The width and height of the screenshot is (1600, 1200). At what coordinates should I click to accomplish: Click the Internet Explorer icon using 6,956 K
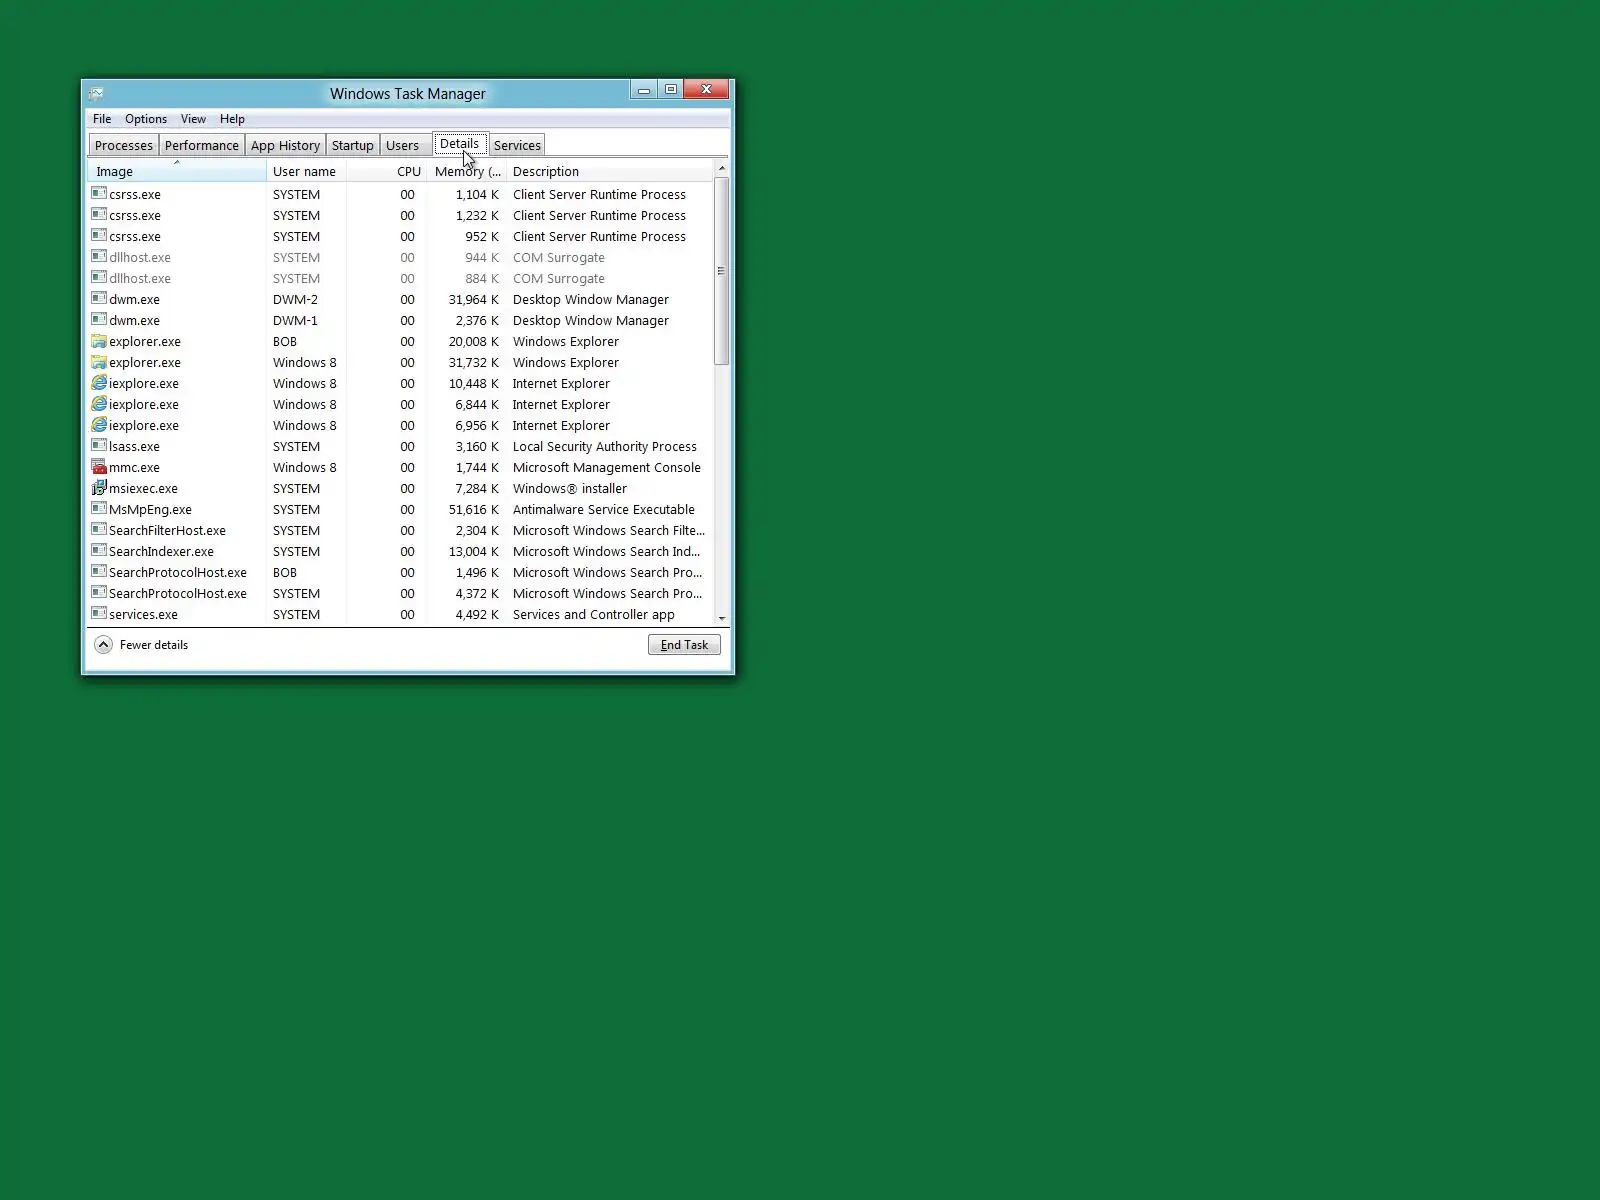[x=99, y=424]
